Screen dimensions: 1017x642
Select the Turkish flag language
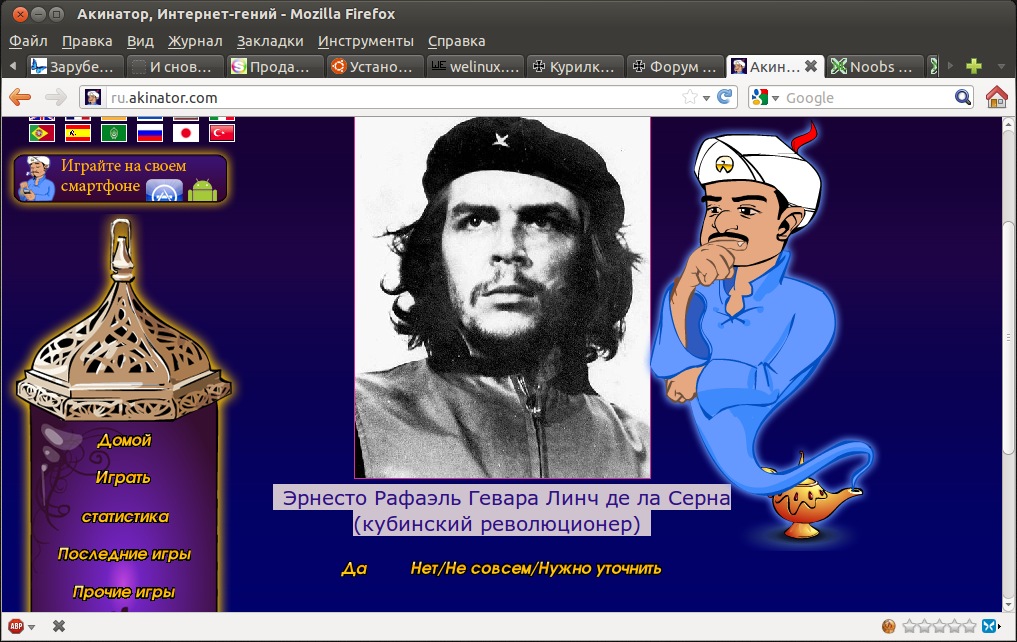(x=222, y=133)
